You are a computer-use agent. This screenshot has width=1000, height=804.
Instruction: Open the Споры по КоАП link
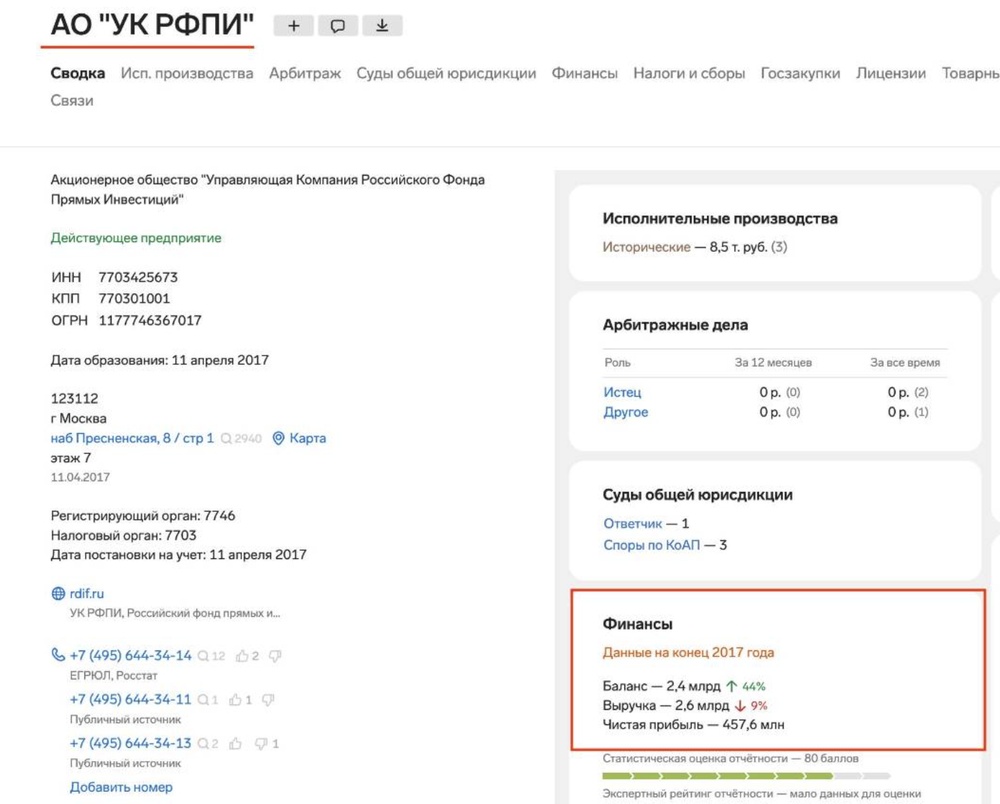[651, 545]
